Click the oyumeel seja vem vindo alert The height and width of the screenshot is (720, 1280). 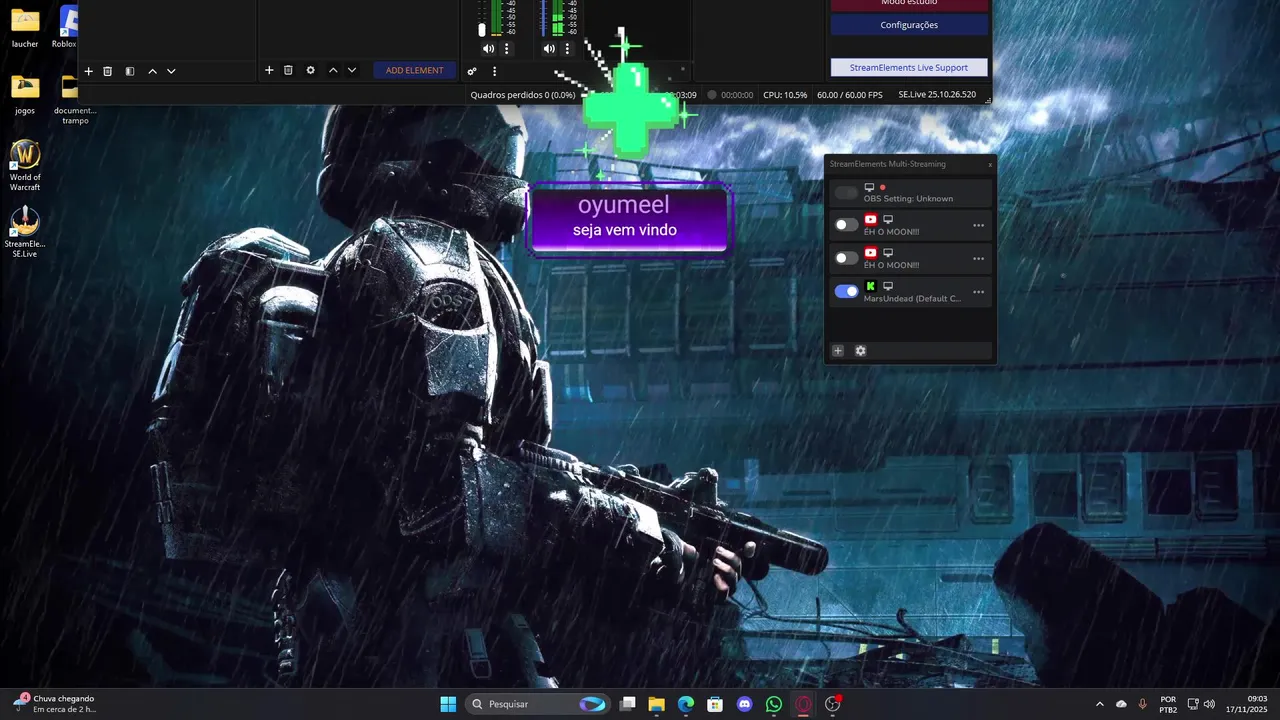628,218
